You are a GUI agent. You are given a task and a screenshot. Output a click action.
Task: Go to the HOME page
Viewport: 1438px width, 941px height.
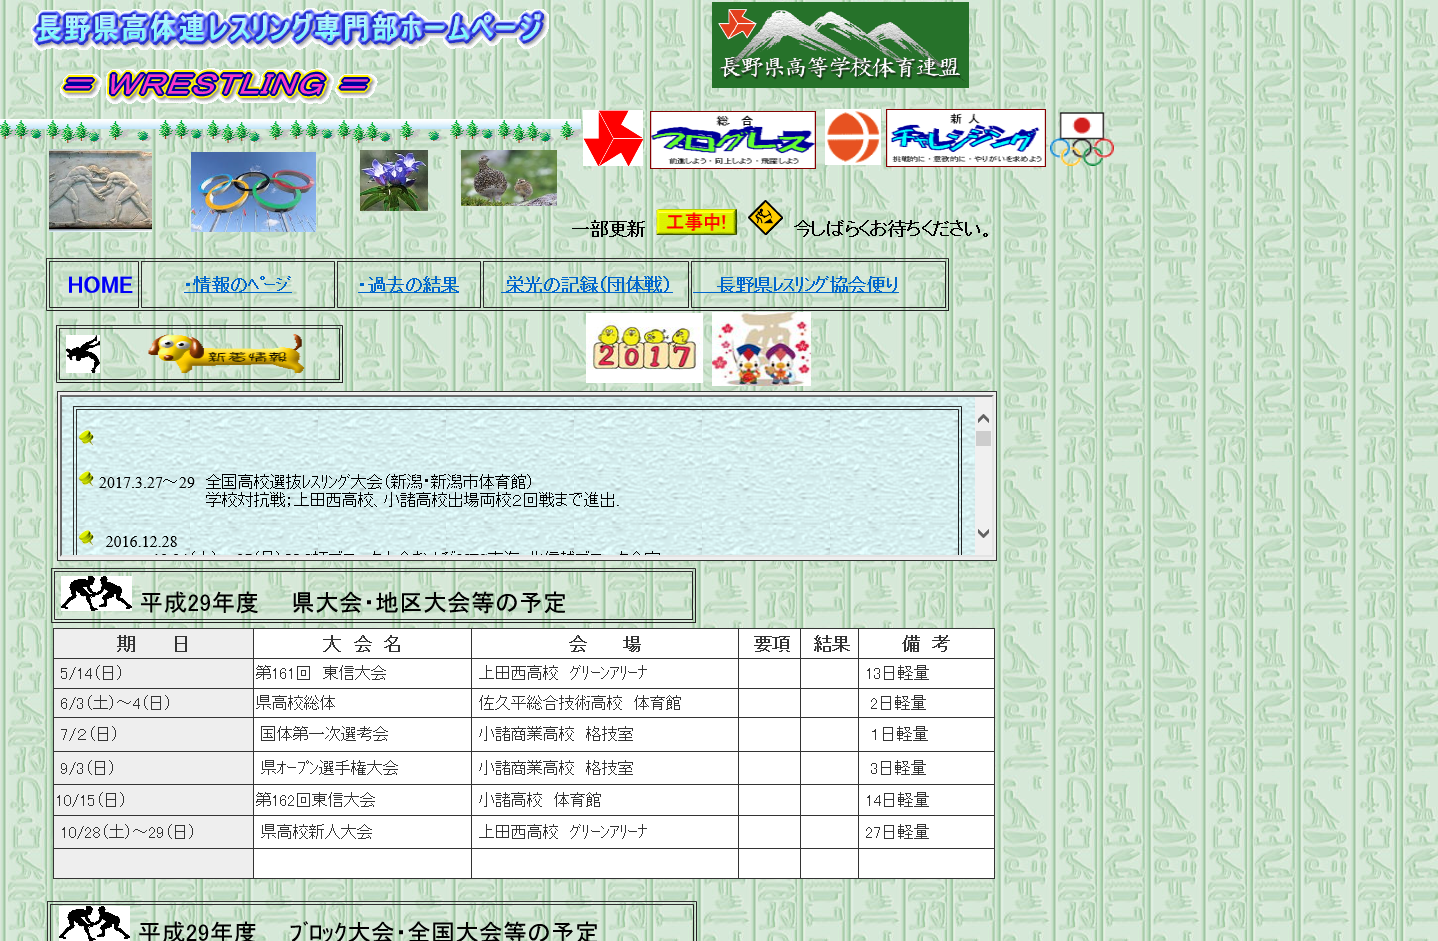[x=99, y=285]
